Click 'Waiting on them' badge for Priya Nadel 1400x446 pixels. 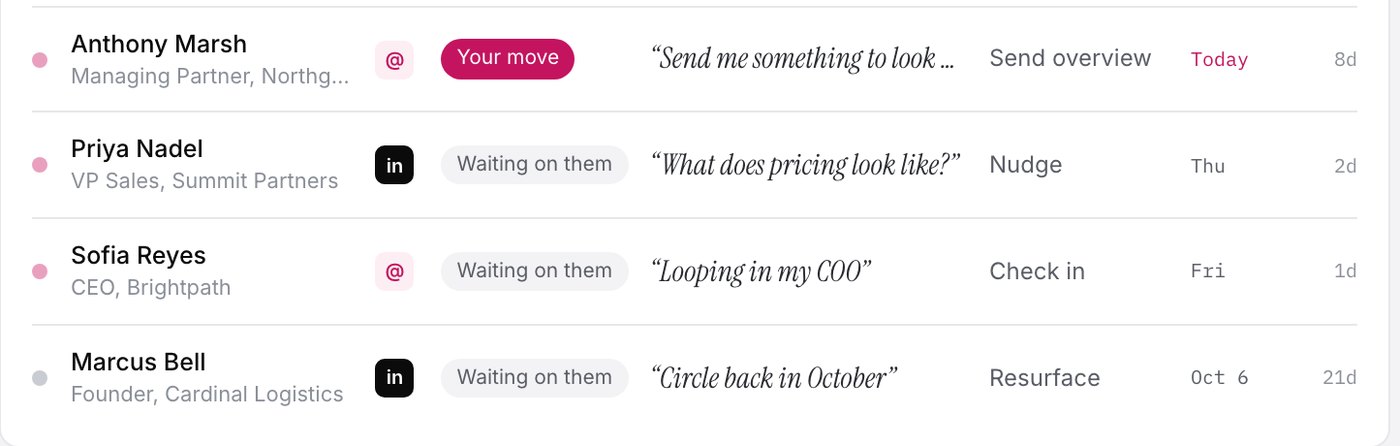[x=535, y=165]
